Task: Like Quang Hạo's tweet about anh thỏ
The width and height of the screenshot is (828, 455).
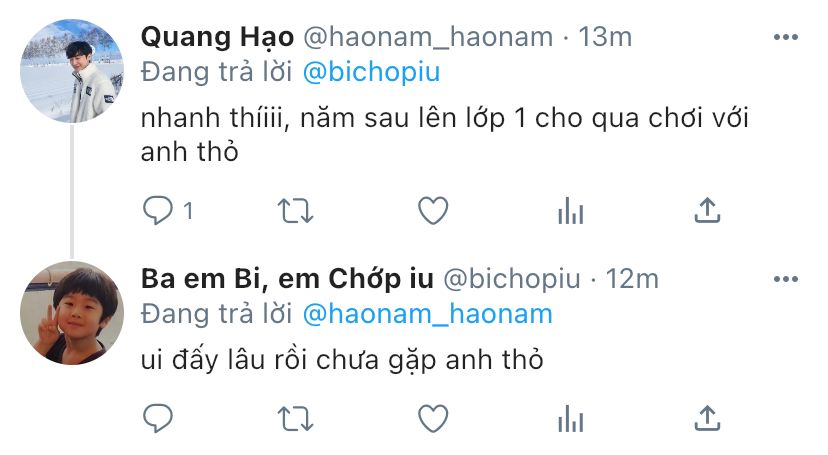Action: click(433, 211)
